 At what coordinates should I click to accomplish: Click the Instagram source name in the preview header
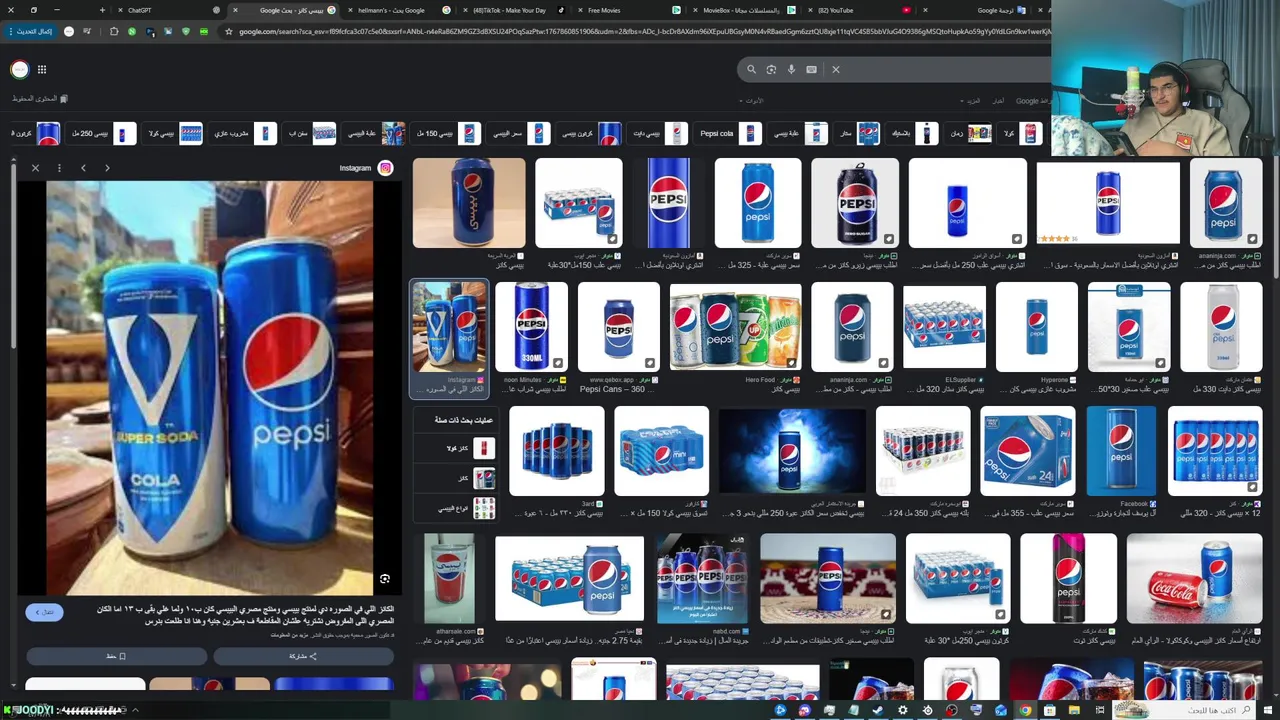coord(355,168)
